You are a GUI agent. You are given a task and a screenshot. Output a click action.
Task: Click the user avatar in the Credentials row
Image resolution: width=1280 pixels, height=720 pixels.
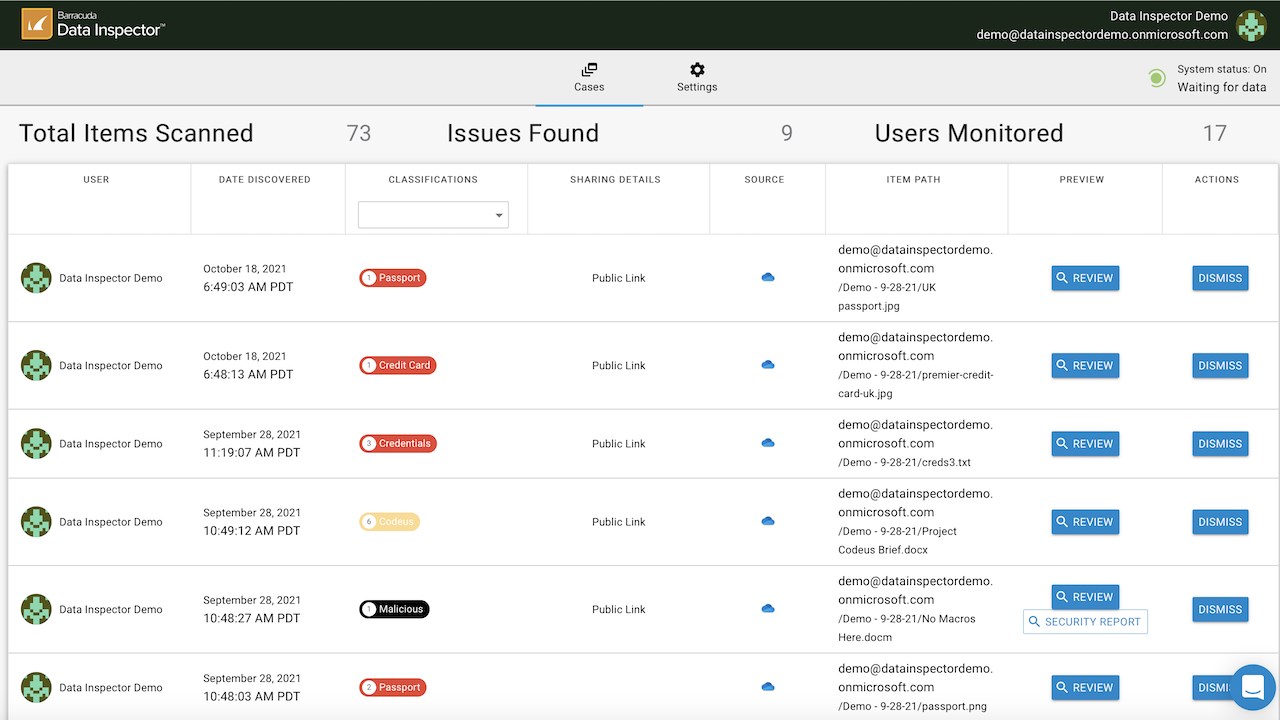(x=36, y=444)
